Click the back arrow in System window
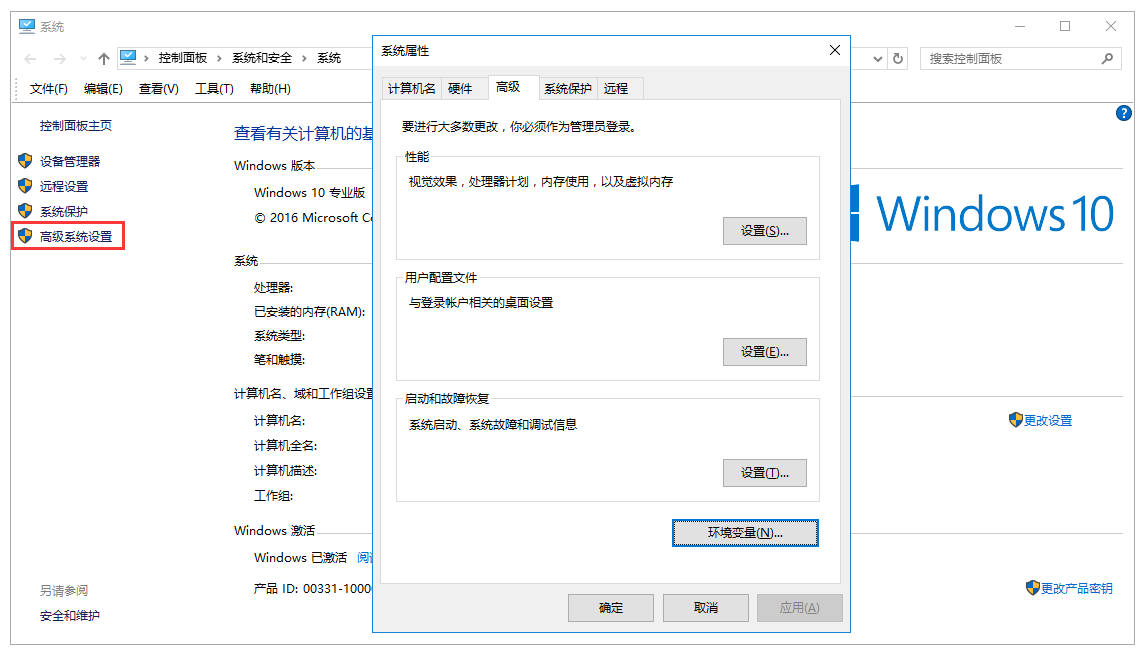Viewport: 1146px width, 657px height. (x=30, y=58)
